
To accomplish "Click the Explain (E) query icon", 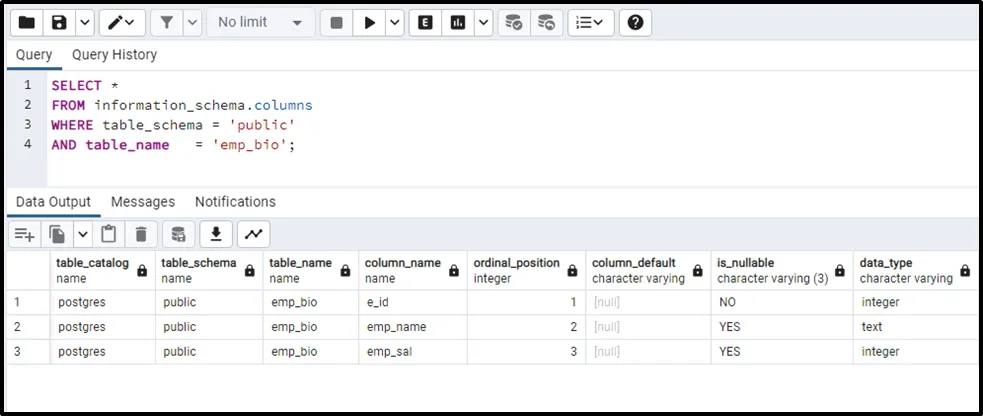I will (x=426, y=22).
